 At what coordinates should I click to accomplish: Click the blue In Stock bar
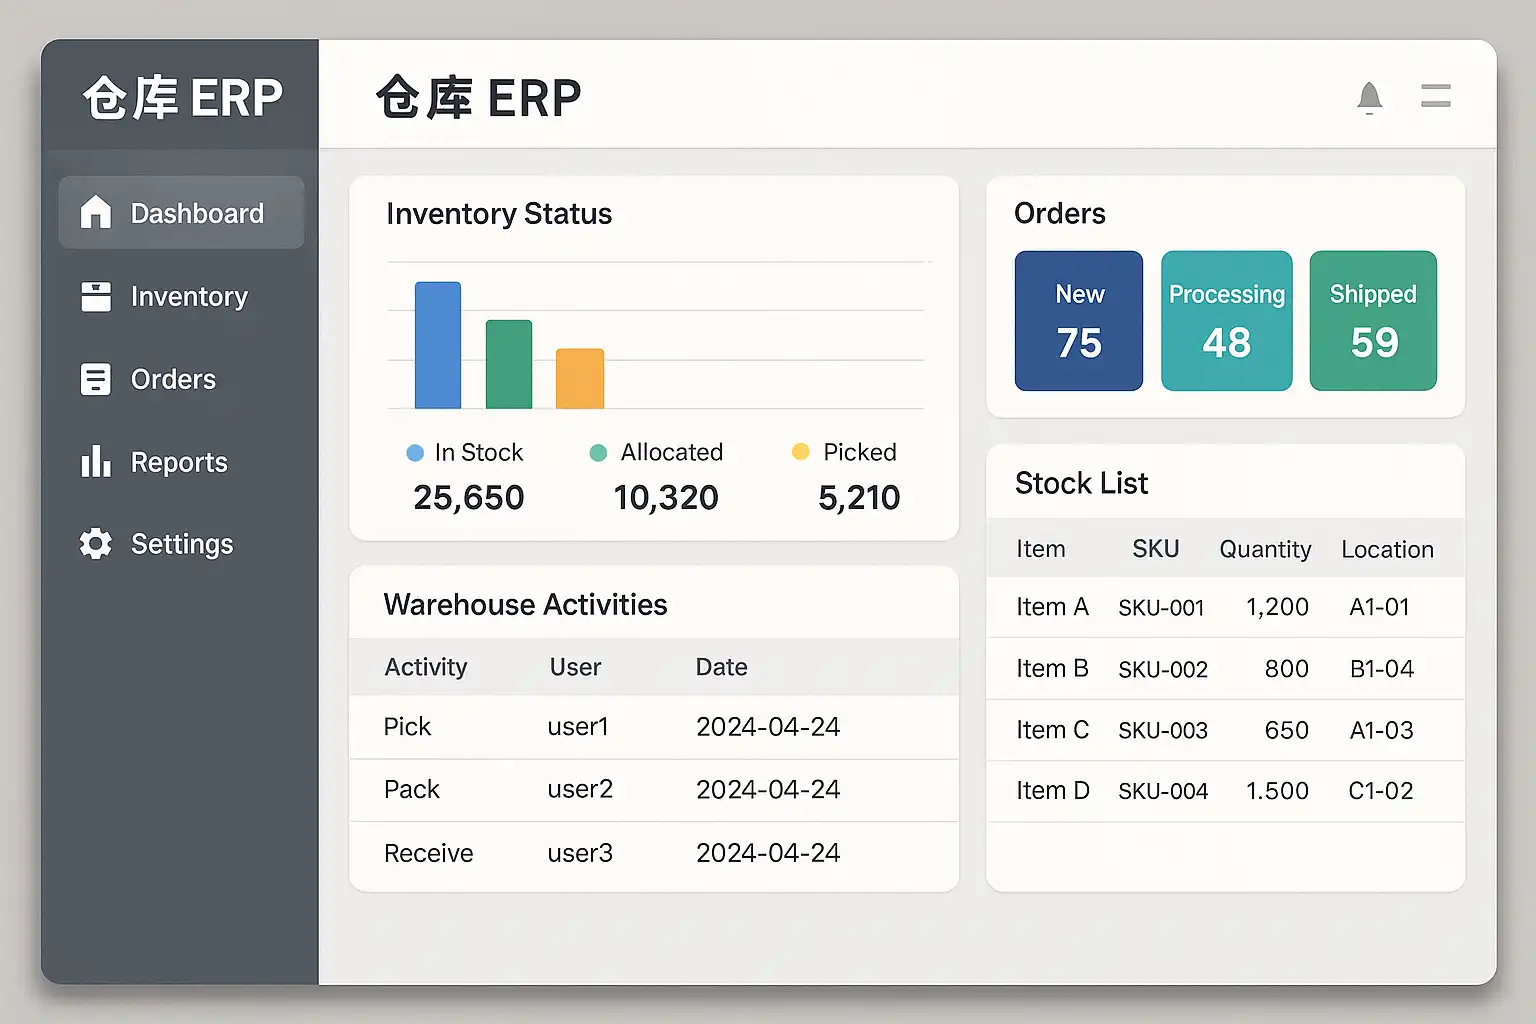point(438,345)
